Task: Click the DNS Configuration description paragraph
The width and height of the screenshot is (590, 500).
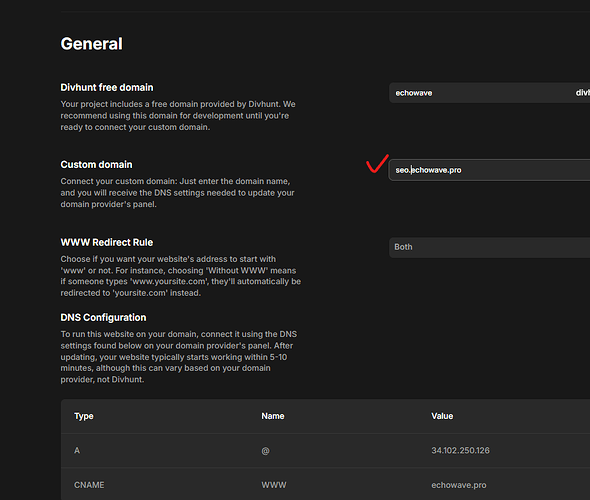Action: click(x=179, y=357)
